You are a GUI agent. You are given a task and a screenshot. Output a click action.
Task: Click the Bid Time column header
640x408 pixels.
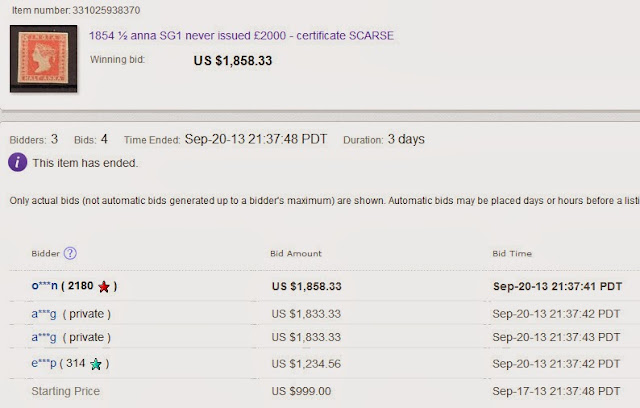point(513,254)
